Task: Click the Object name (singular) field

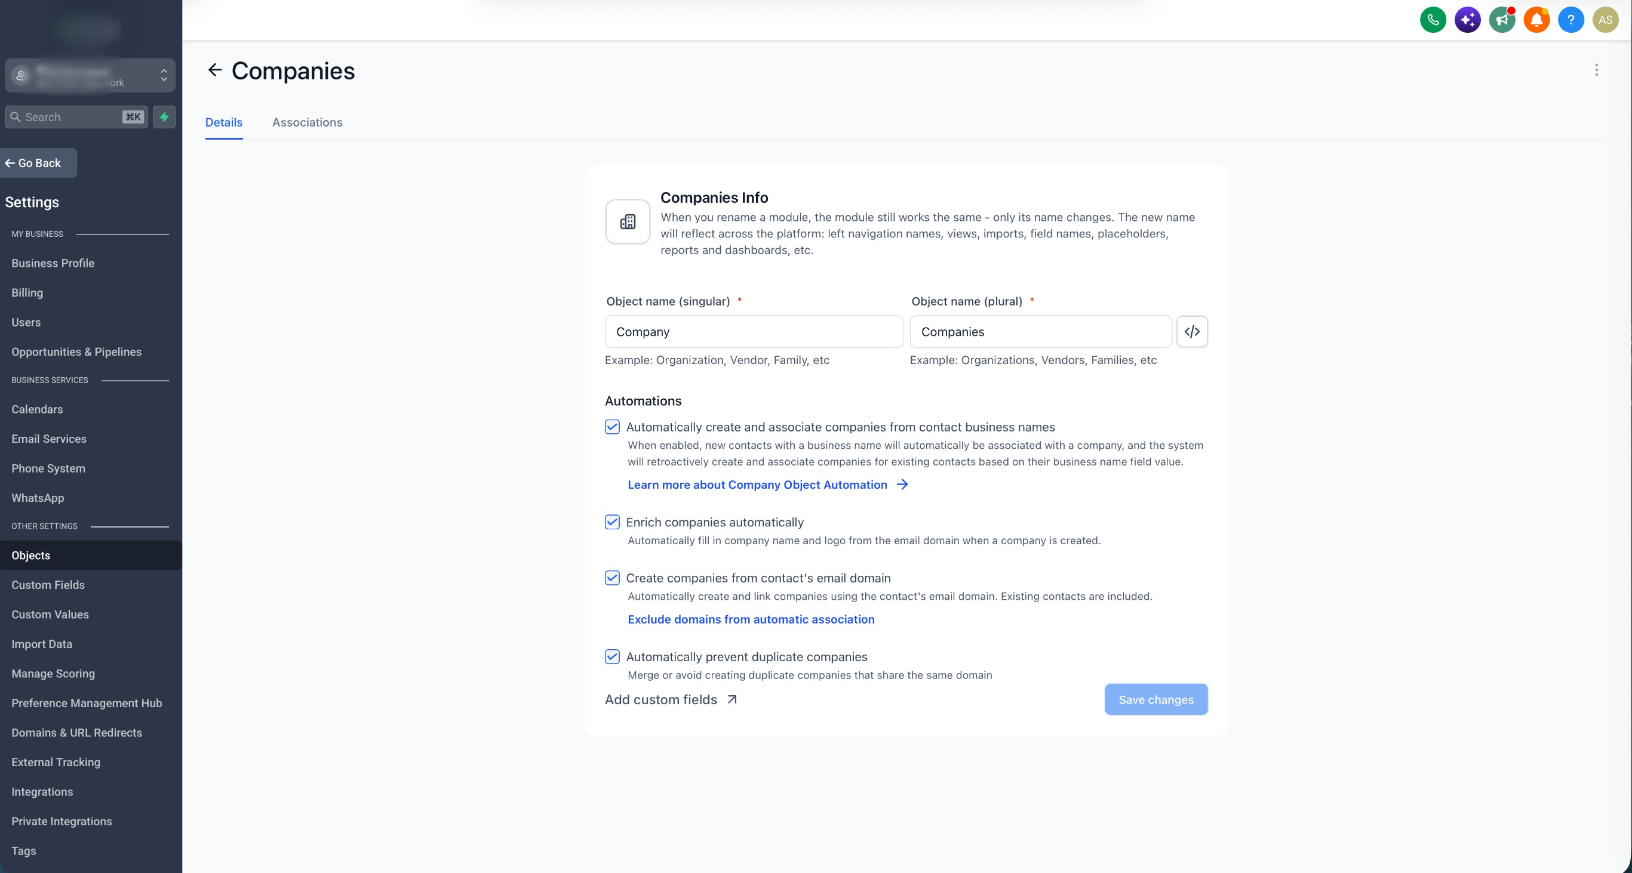Action: pyautogui.click(x=754, y=332)
